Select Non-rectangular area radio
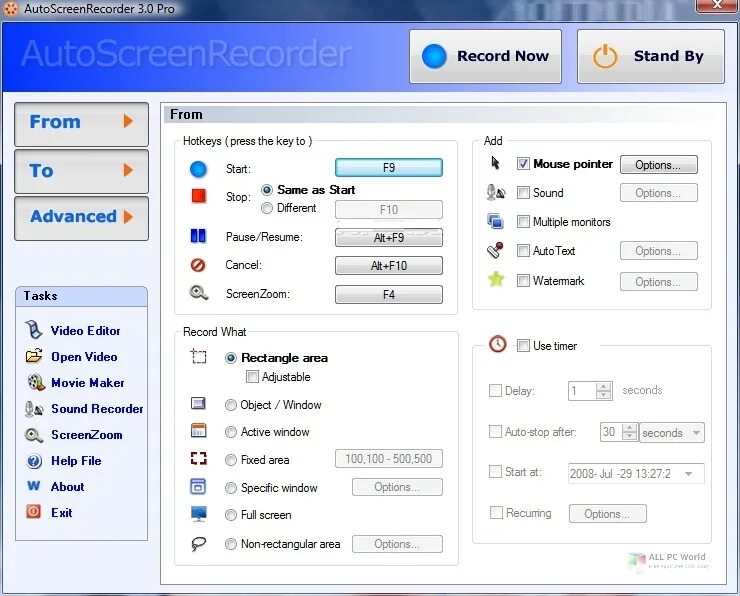 coord(230,545)
